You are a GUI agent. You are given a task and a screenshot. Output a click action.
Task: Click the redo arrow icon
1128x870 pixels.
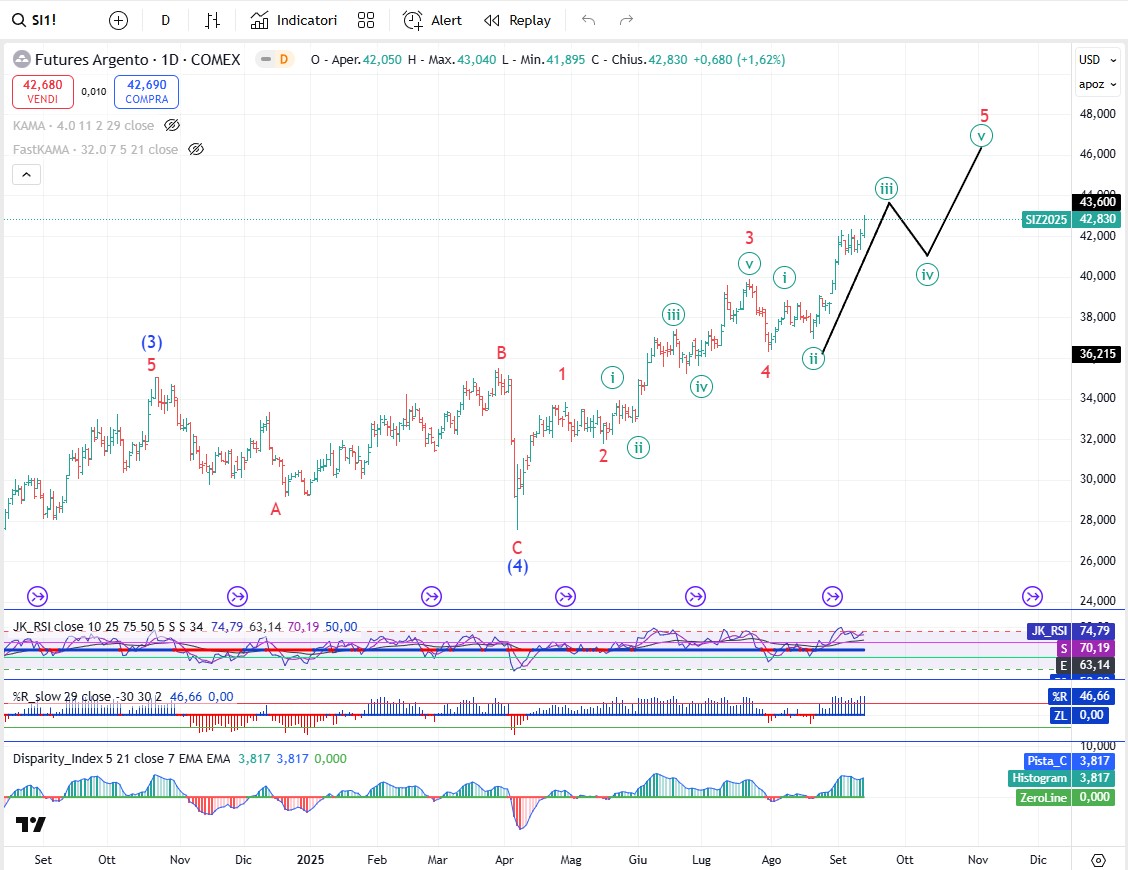pyautogui.click(x=627, y=20)
